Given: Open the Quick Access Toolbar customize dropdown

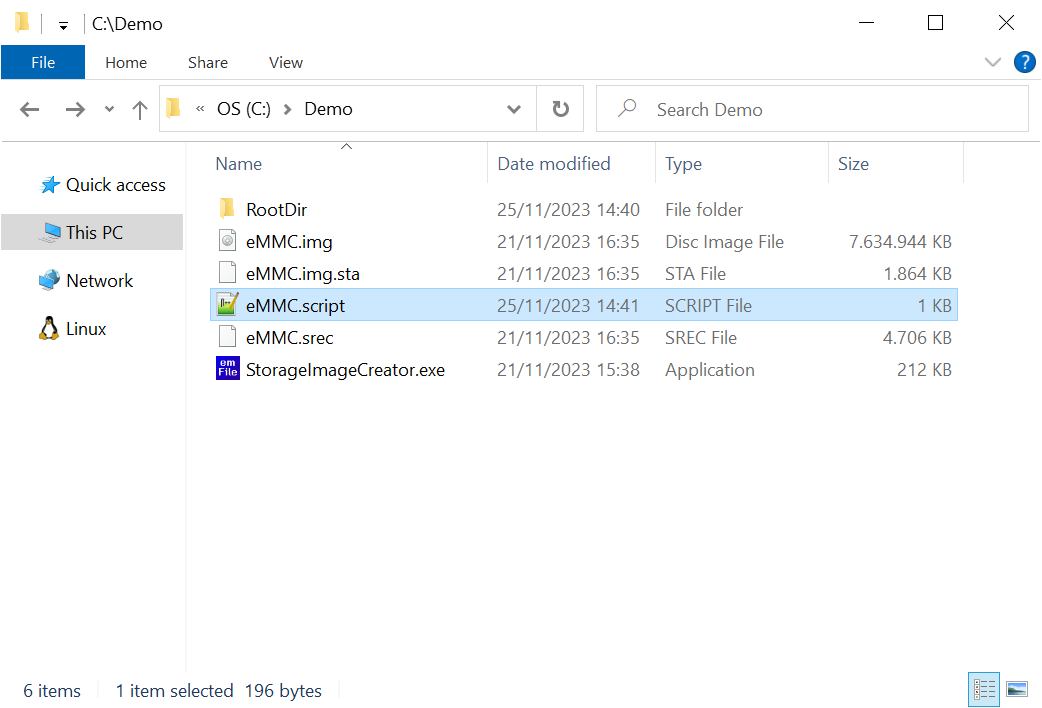Looking at the screenshot, I should [63, 25].
